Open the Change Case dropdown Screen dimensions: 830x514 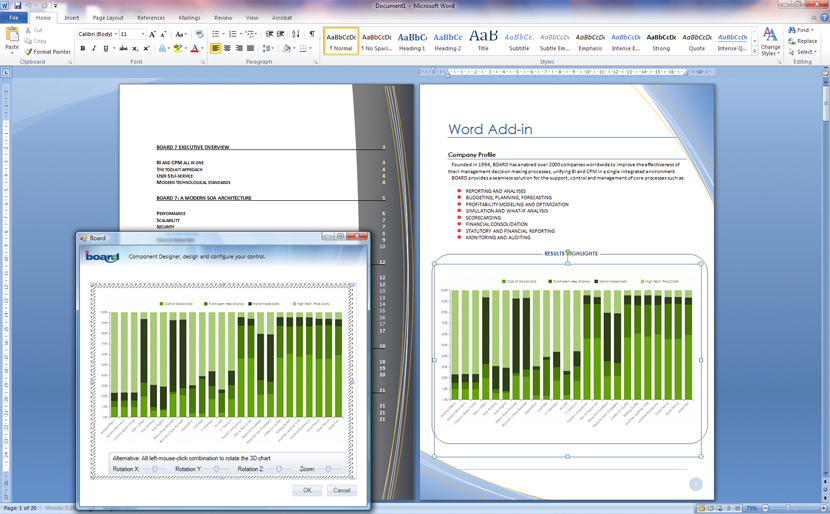click(181, 34)
